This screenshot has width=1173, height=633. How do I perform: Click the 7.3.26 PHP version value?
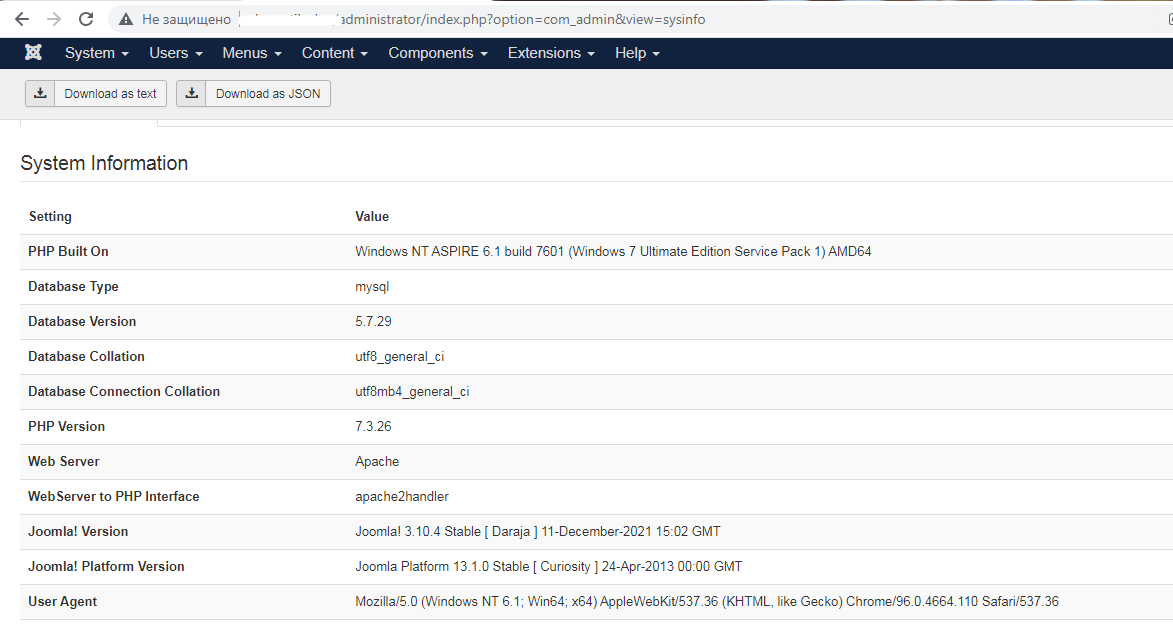coord(373,426)
